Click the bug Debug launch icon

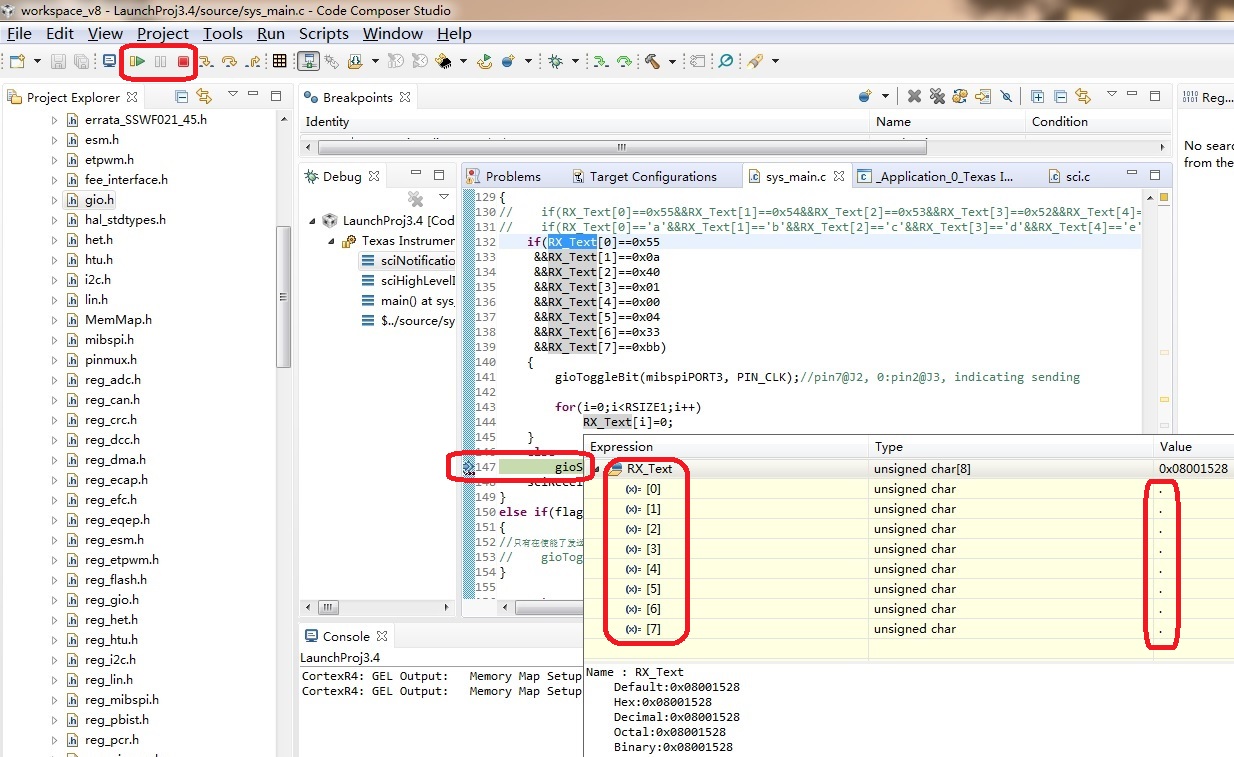click(556, 62)
